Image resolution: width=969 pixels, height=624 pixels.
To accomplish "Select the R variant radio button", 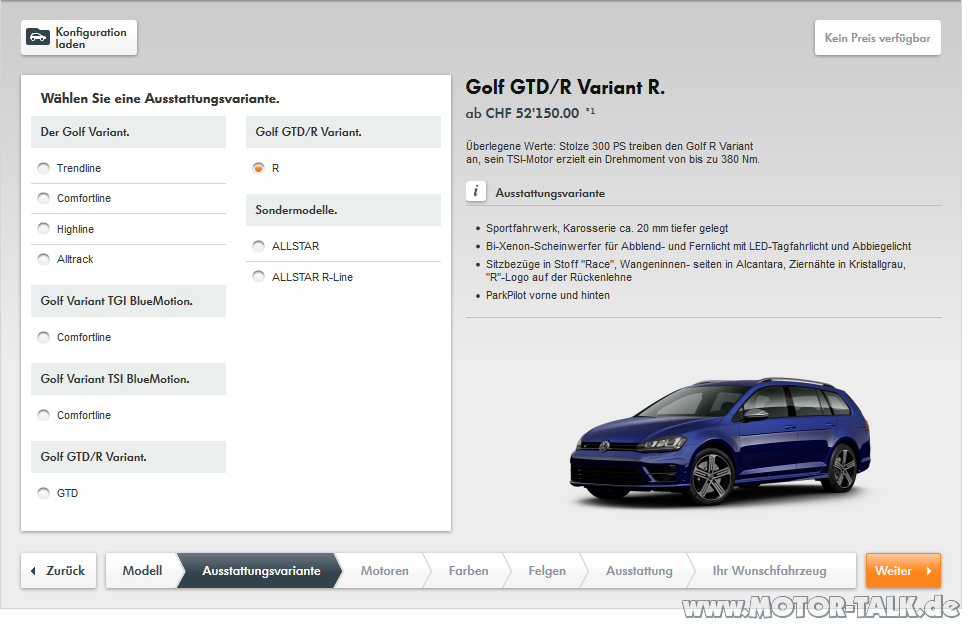I will tap(258, 169).
